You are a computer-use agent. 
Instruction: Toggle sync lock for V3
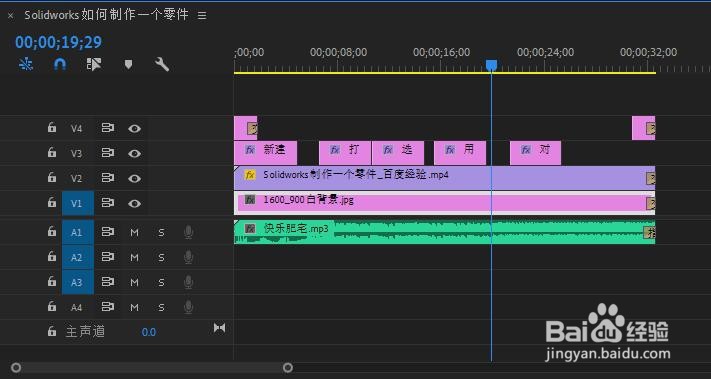click(107, 153)
